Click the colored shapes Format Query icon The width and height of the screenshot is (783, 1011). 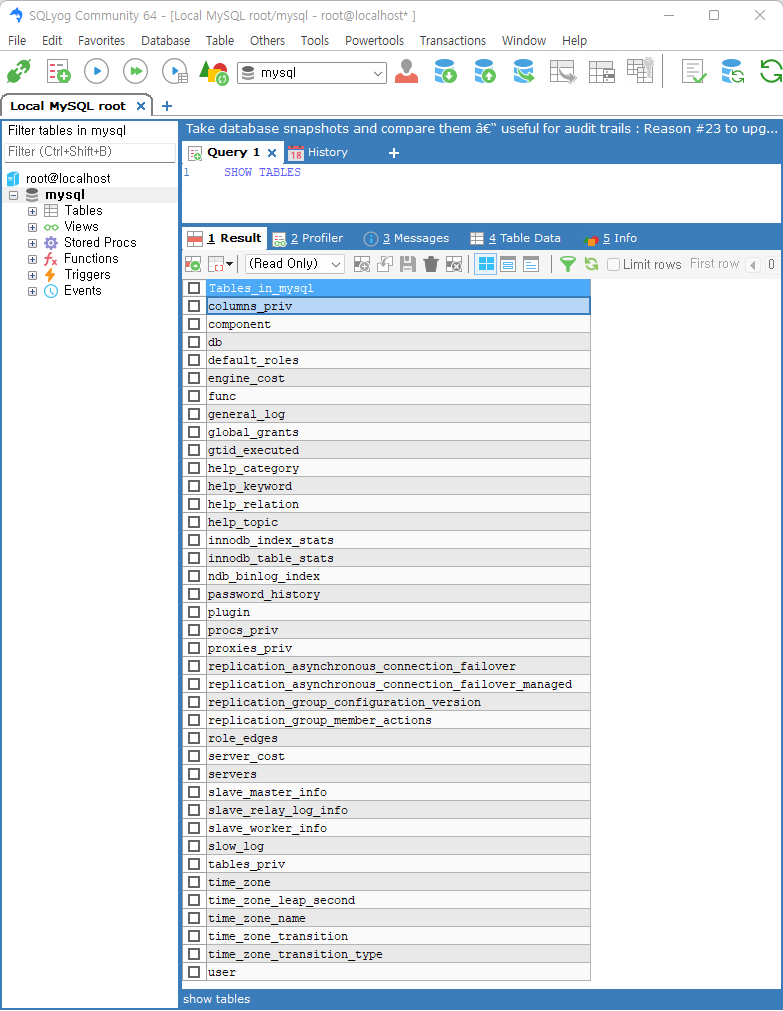tap(213, 72)
